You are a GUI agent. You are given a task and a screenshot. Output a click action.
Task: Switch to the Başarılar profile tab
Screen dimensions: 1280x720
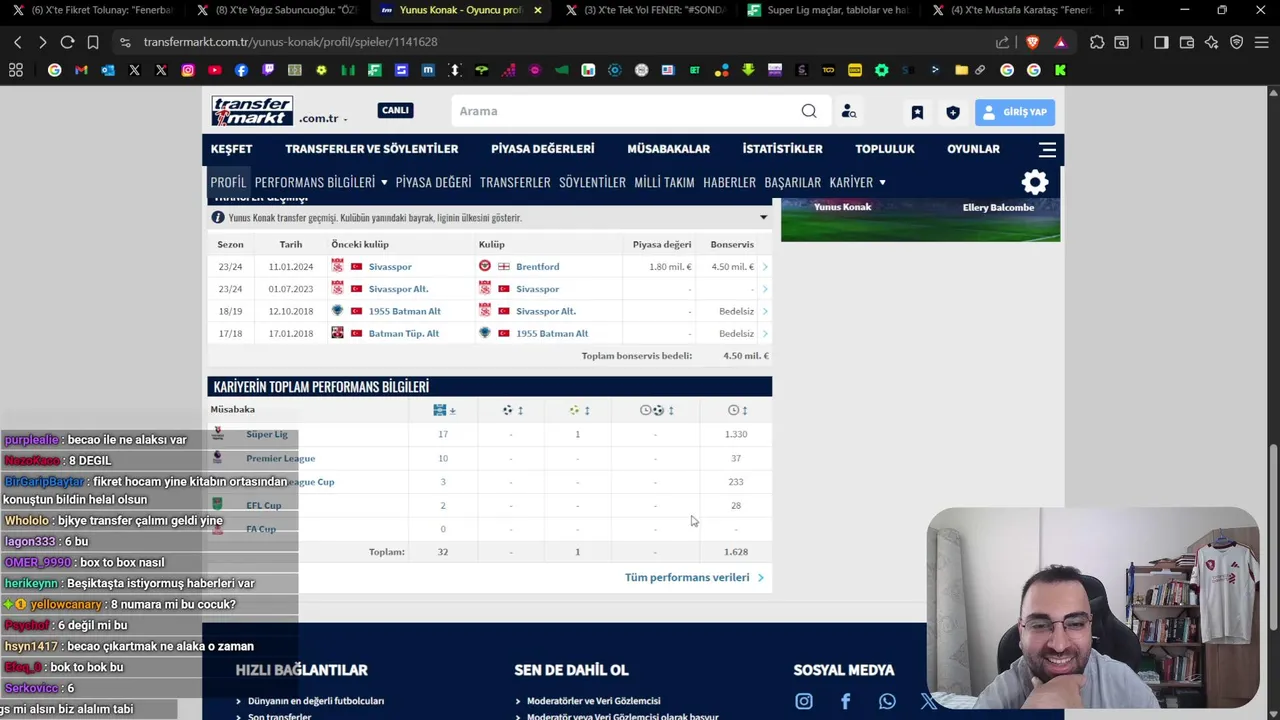pyautogui.click(x=792, y=182)
